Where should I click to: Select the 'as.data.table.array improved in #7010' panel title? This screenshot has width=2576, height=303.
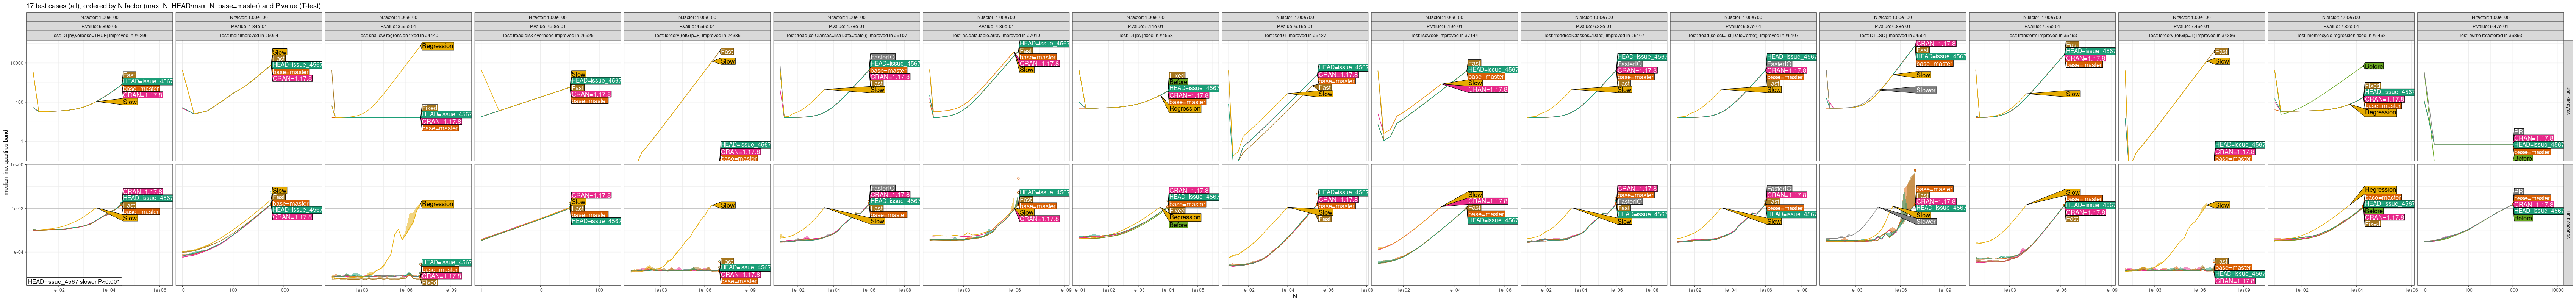995,35
